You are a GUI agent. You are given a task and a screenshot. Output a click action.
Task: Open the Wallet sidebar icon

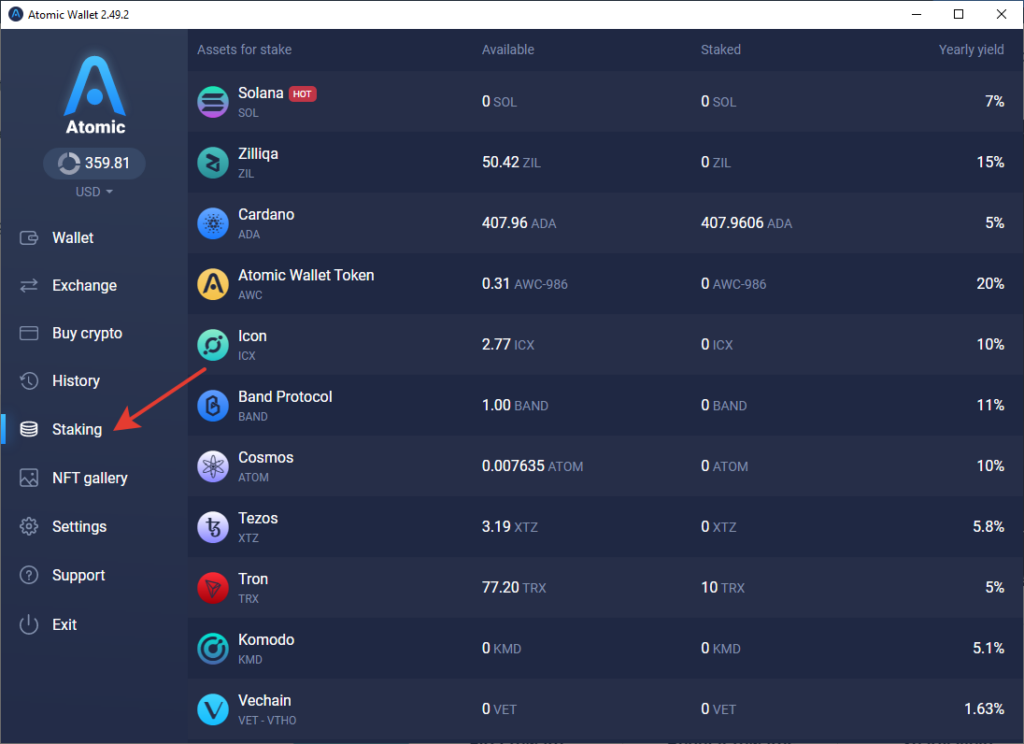tap(29, 238)
